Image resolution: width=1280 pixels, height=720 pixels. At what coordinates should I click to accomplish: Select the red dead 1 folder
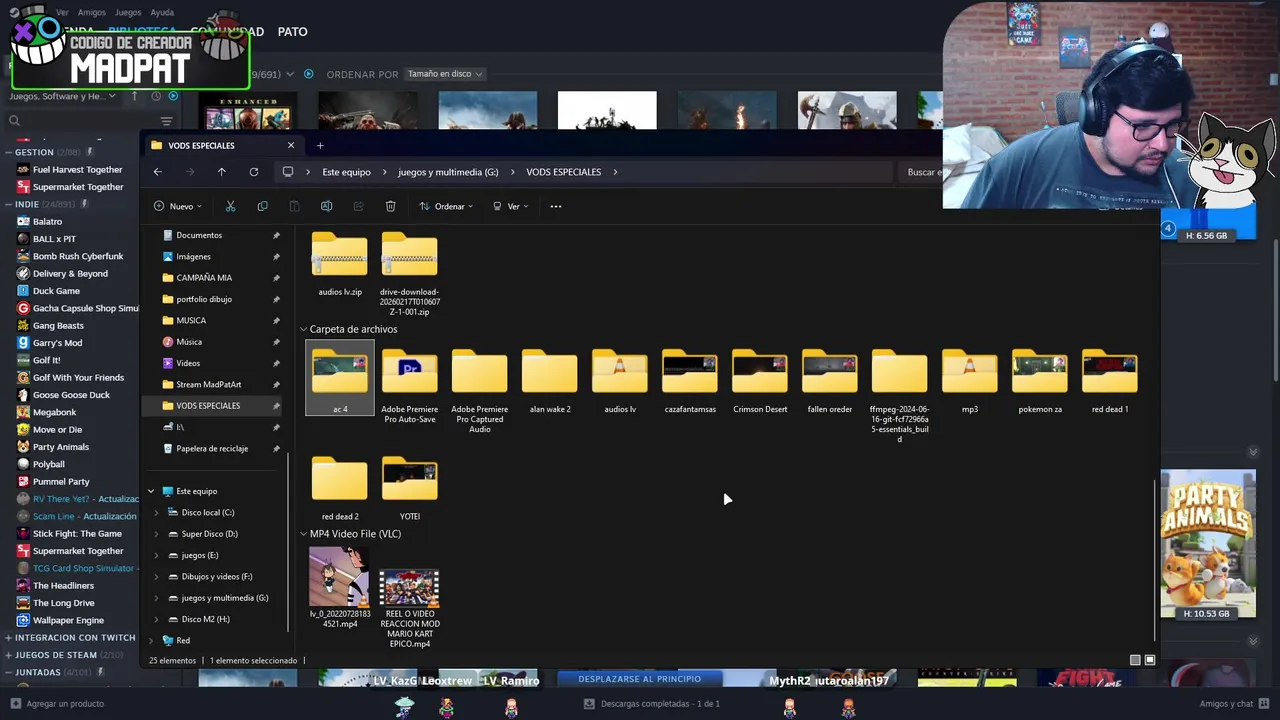(x=1110, y=380)
